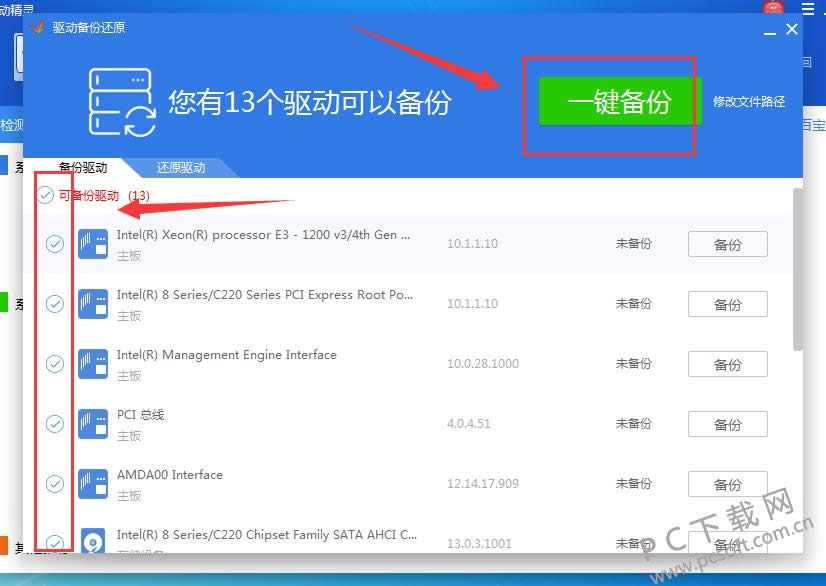Viewport: 826px width, 586px height.
Task: Click the device icon for Intel 8 Series PCI Express Root
Action: (x=93, y=303)
